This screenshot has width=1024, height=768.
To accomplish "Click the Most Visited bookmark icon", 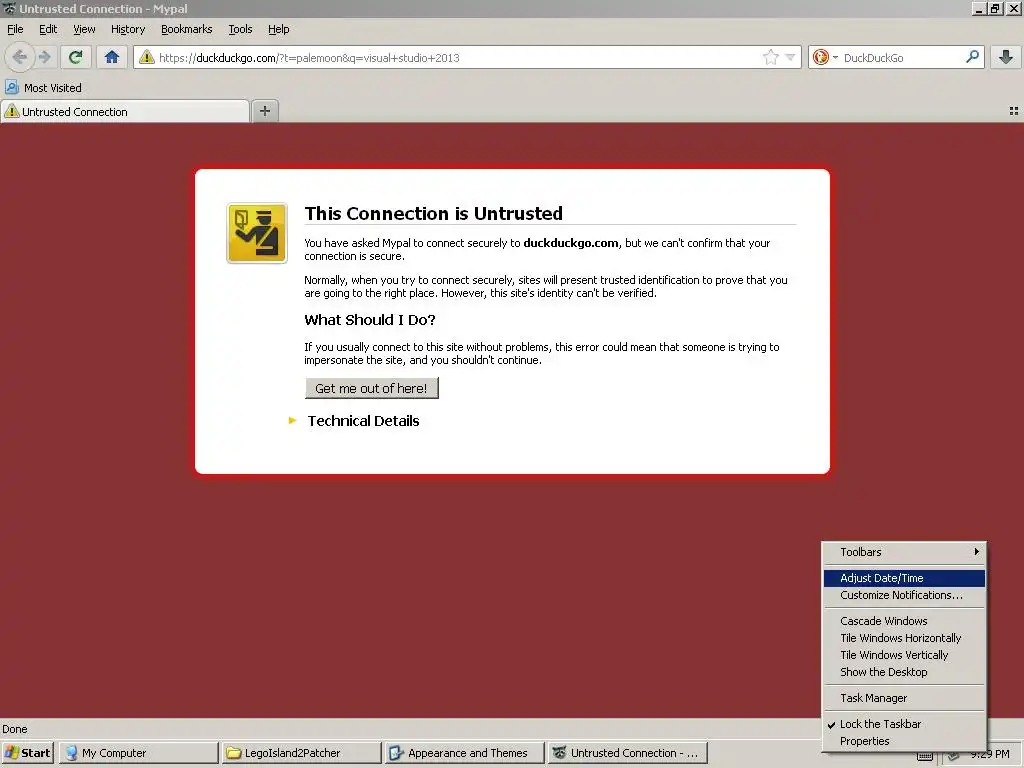I will click(x=12, y=88).
